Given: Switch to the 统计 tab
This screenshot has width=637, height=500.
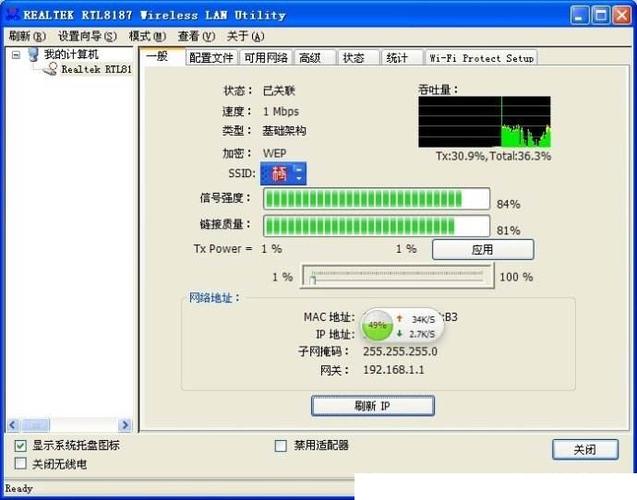Looking at the screenshot, I should (x=401, y=58).
